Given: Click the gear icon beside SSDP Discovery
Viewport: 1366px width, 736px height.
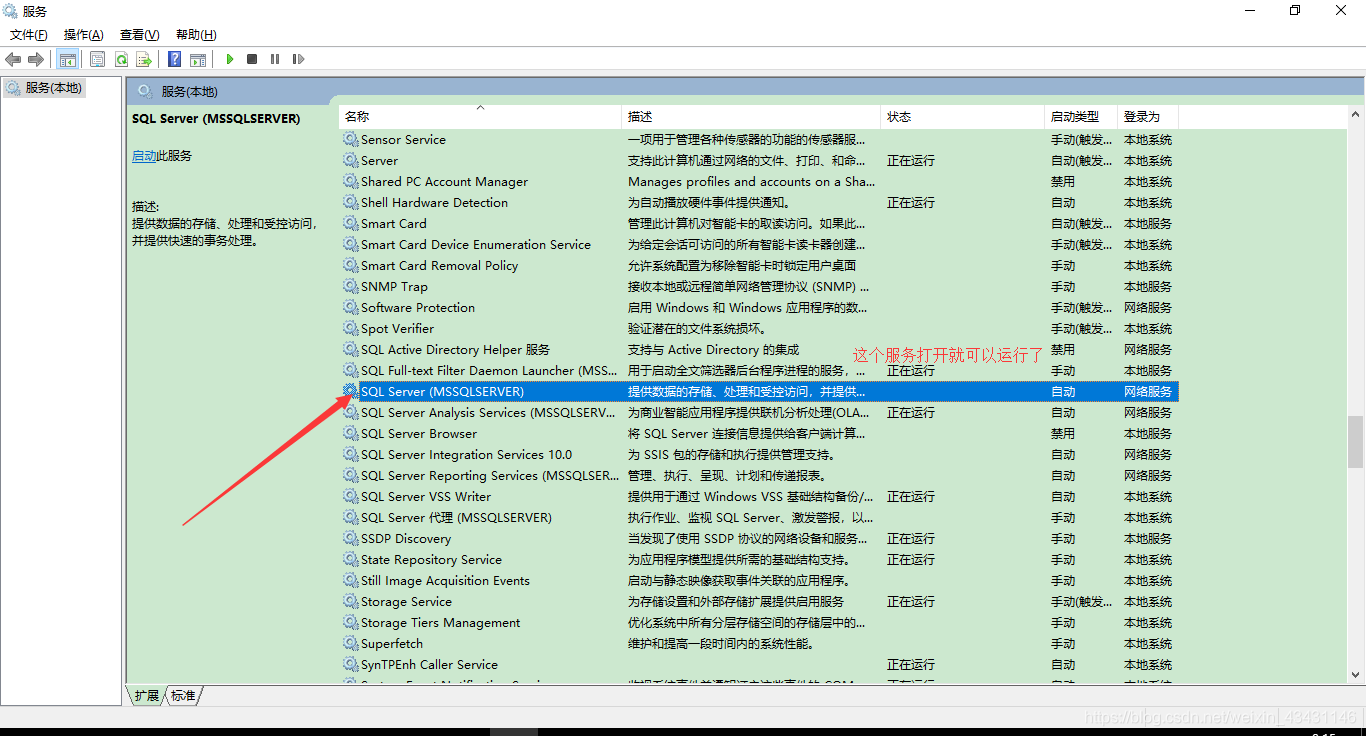Looking at the screenshot, I should 350,538.
